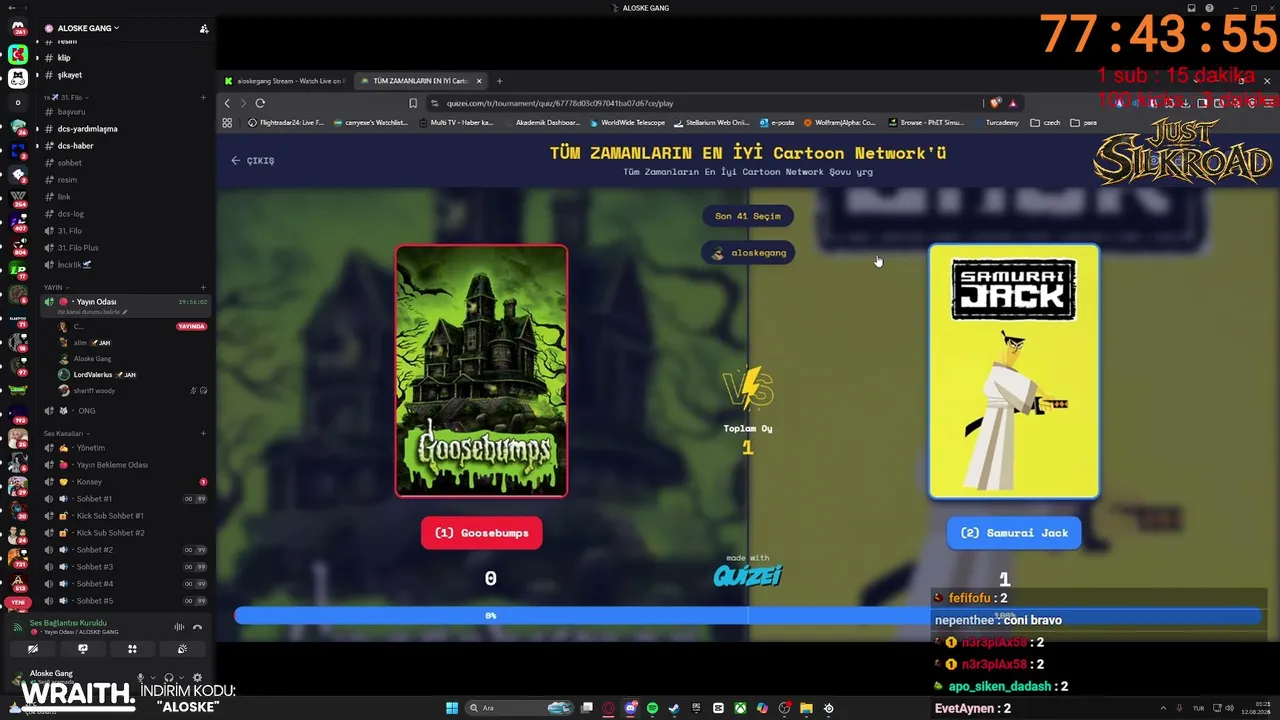Toggle the microphone mute in Discord

140,678
